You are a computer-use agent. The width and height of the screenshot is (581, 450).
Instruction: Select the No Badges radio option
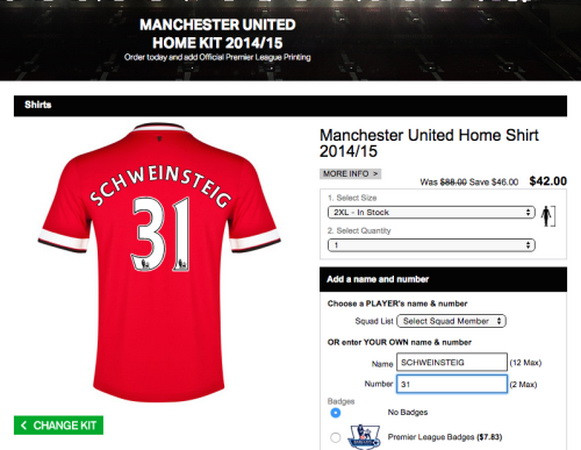coord(335,413)
